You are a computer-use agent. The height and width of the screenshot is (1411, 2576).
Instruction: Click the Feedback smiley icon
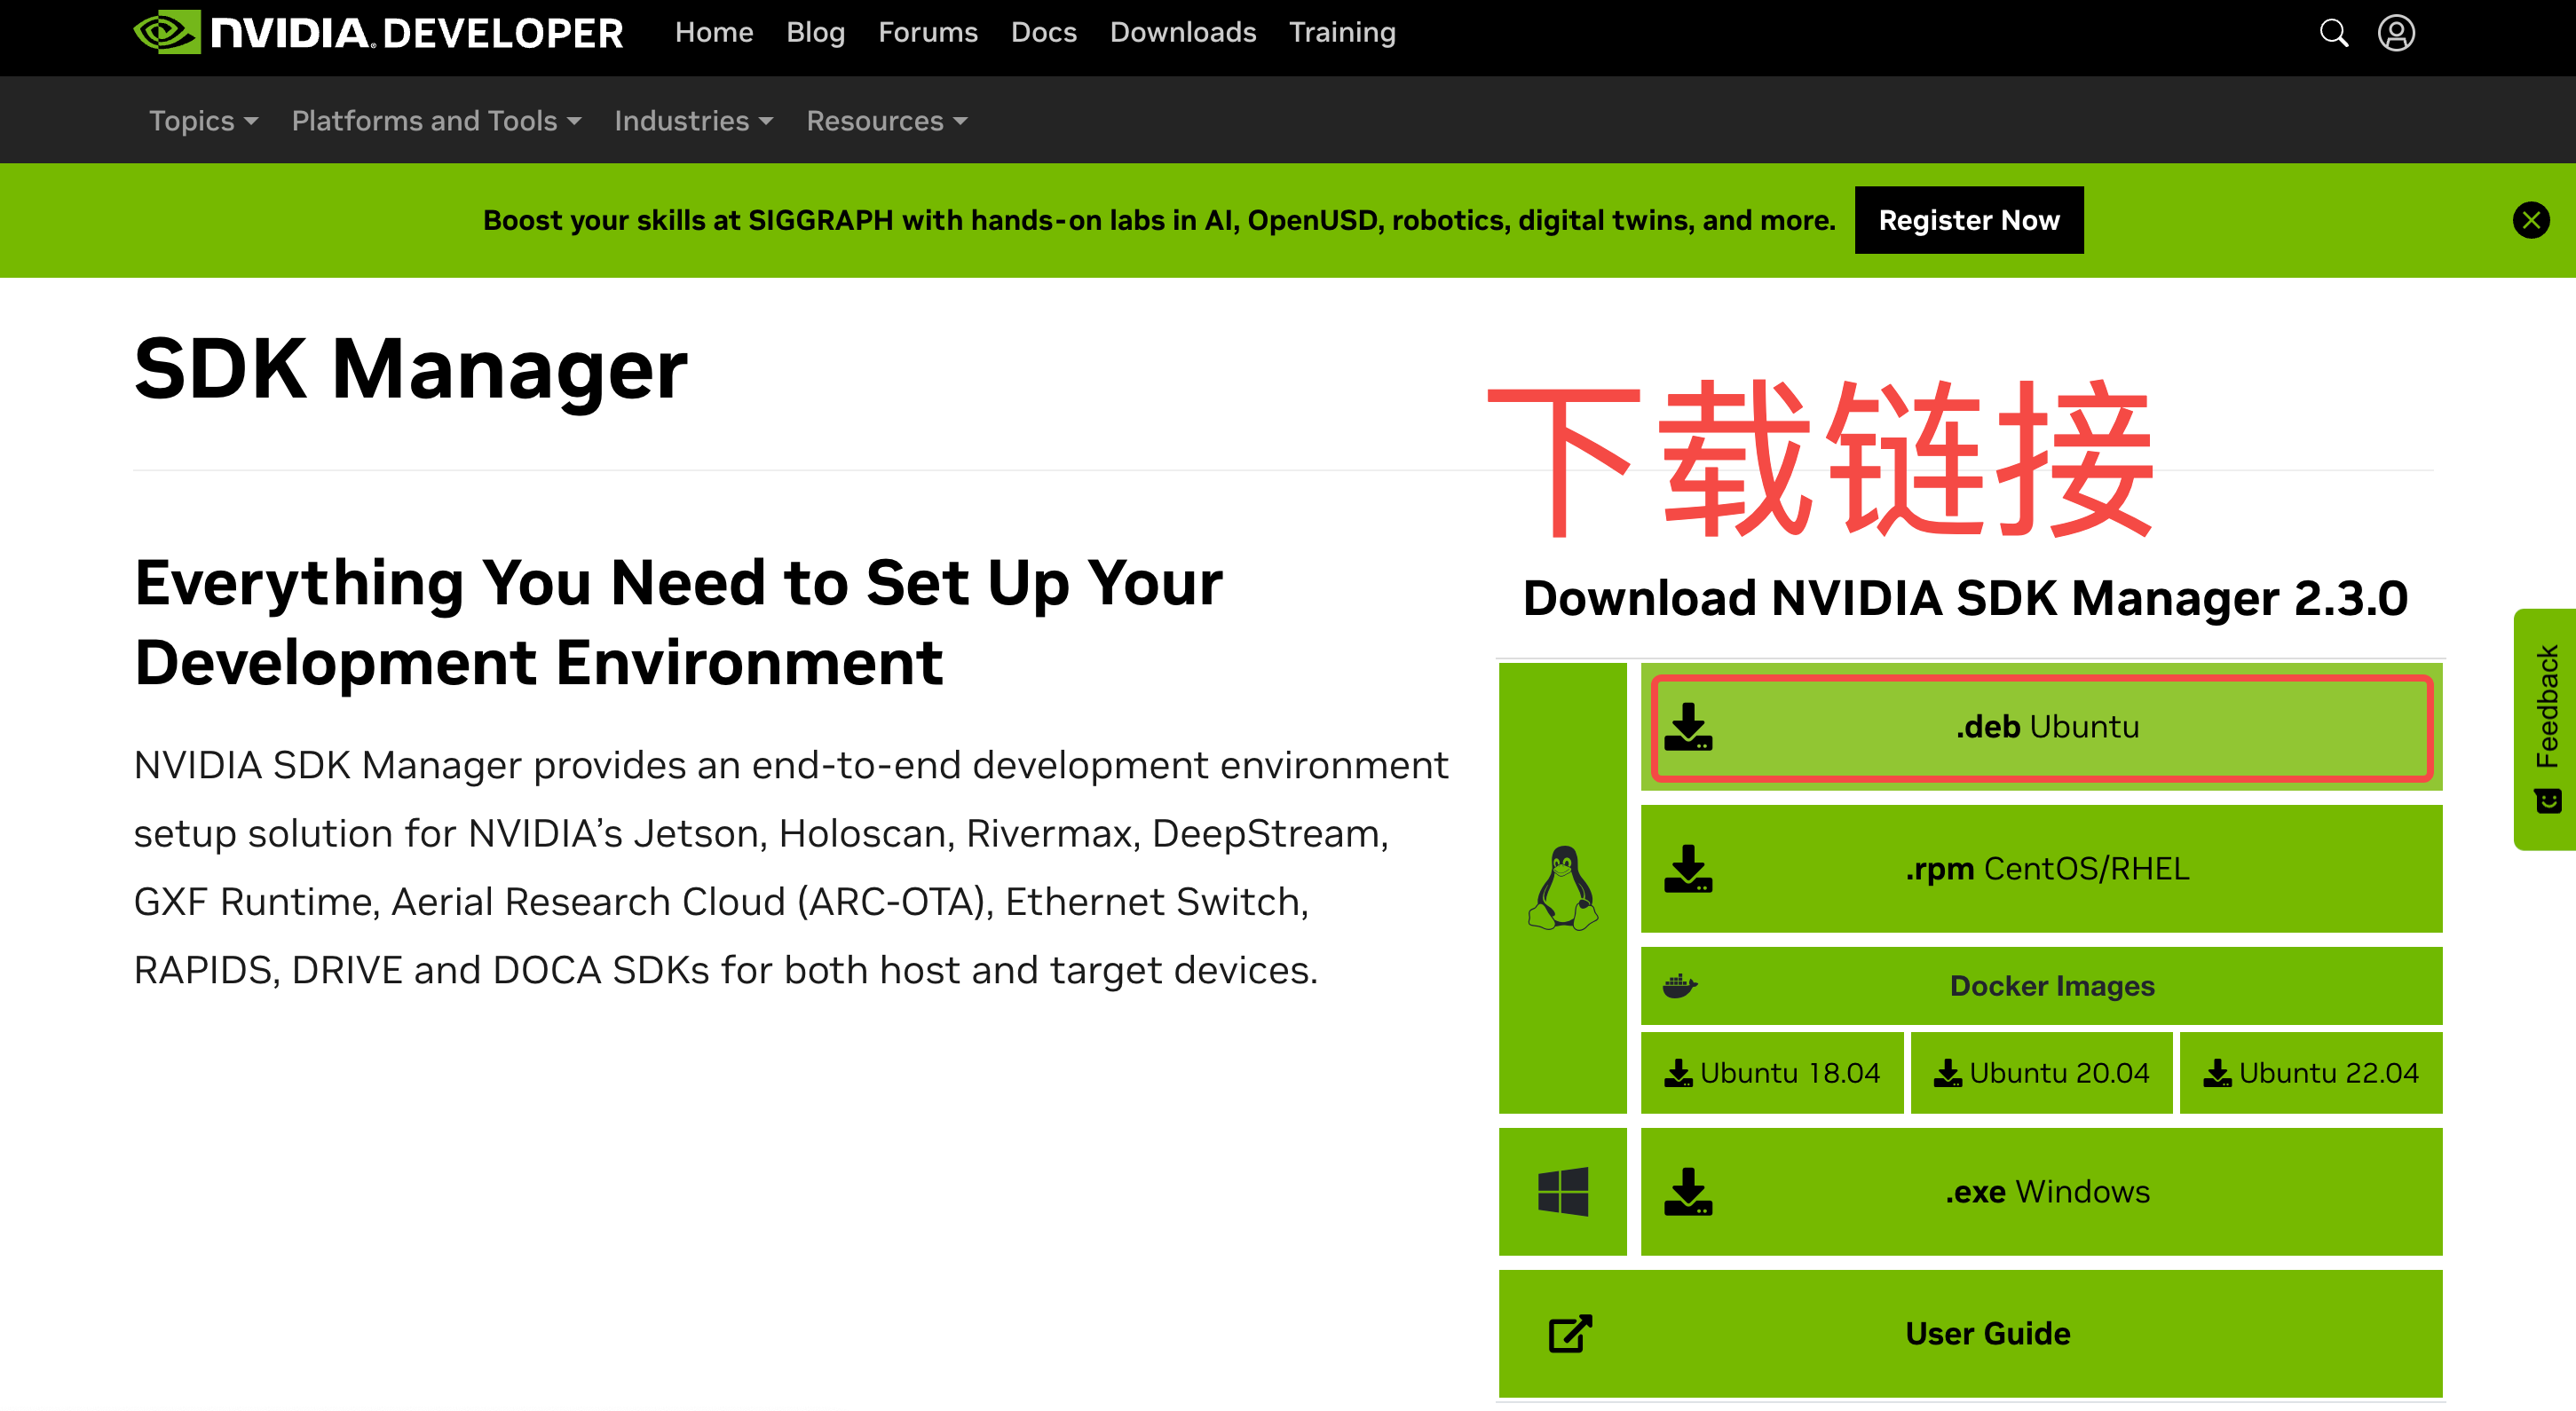click(2547, 801)
